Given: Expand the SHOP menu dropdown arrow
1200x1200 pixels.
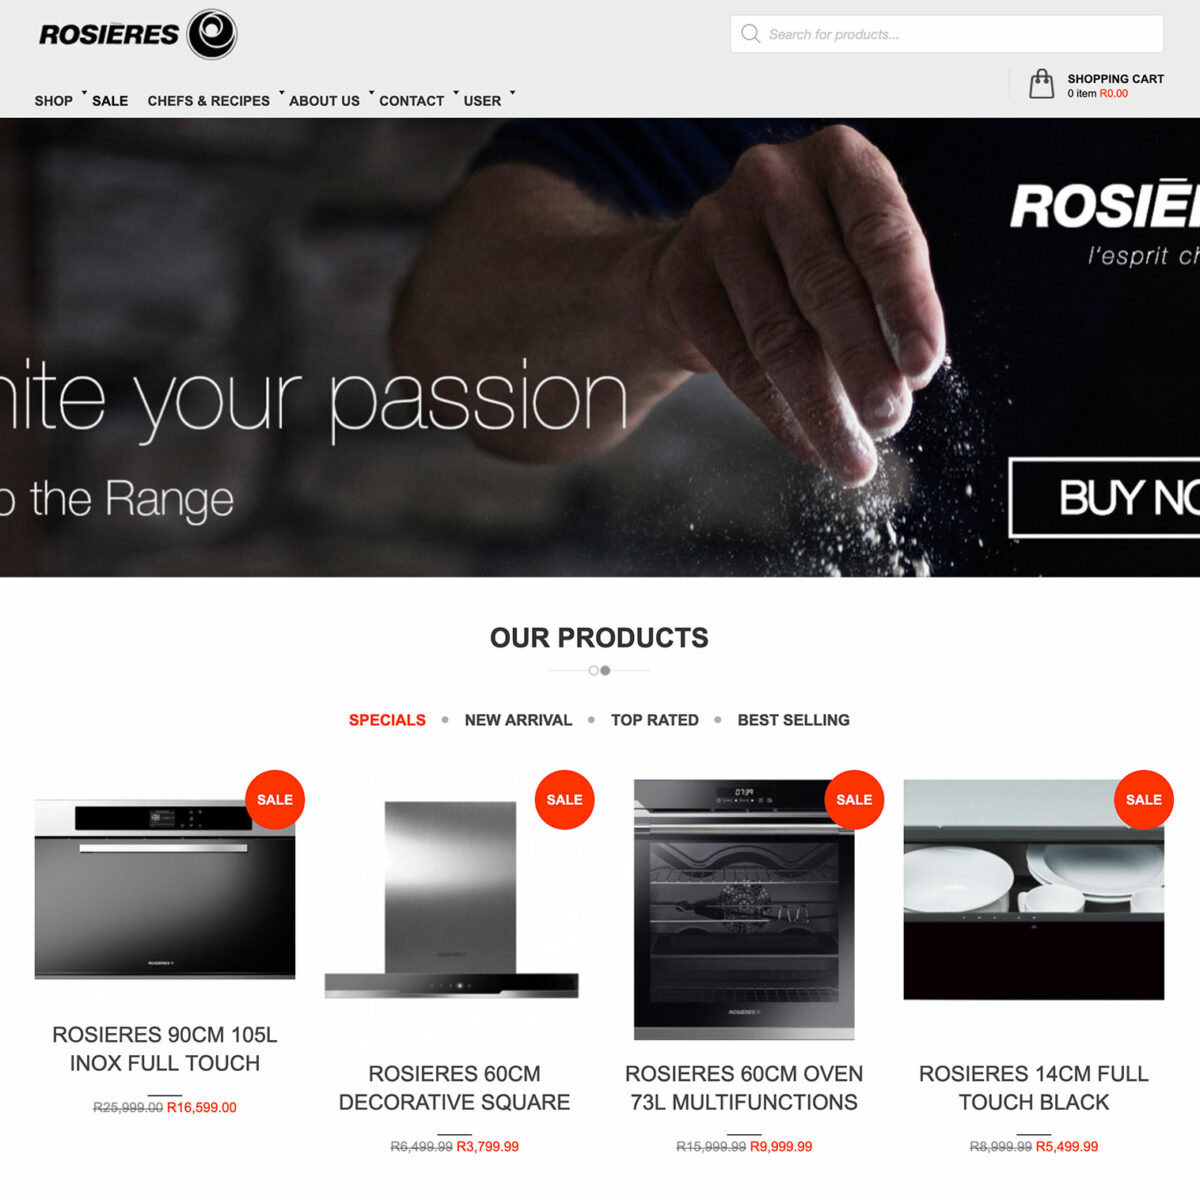Looking at the screenshot, I should (x=84, y=92).
